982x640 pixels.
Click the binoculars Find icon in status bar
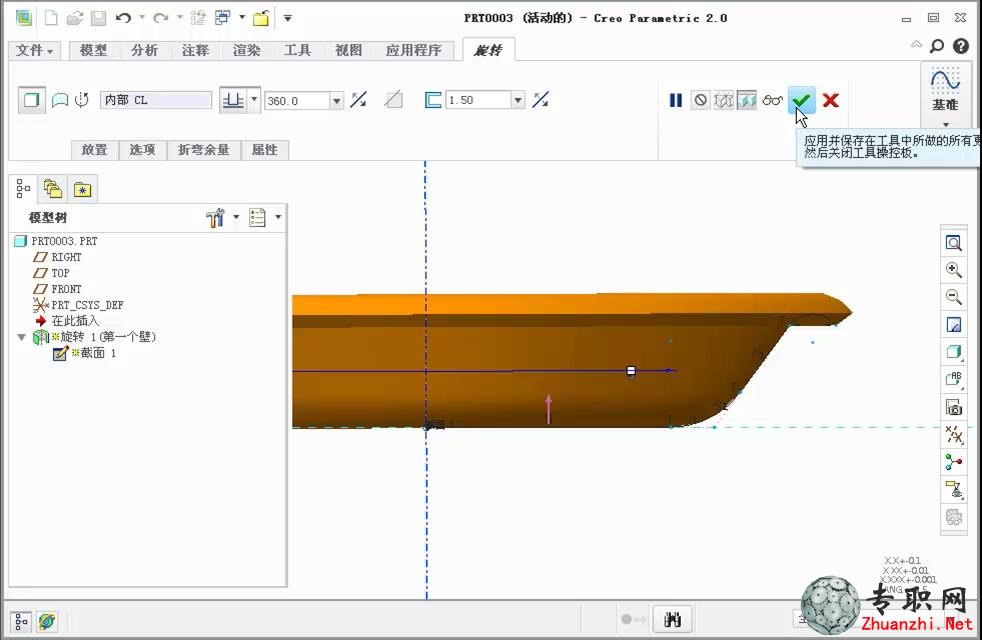click(x=672, y=620)
